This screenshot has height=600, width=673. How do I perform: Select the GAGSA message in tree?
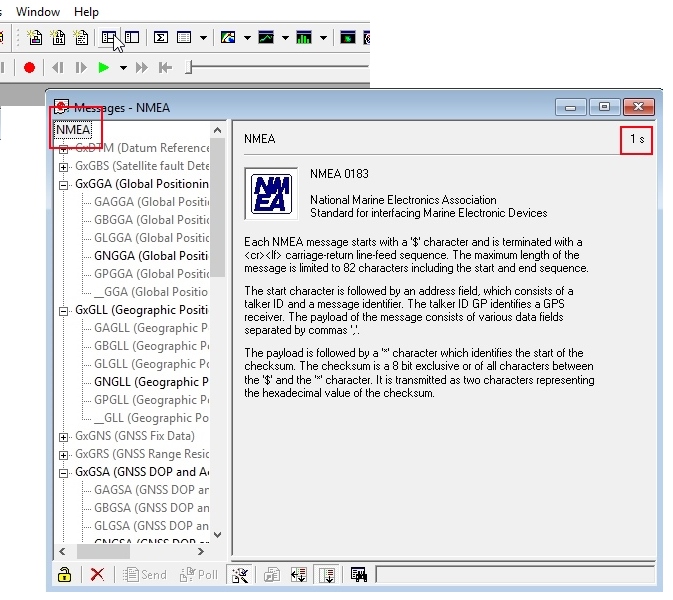click(151, 490)
